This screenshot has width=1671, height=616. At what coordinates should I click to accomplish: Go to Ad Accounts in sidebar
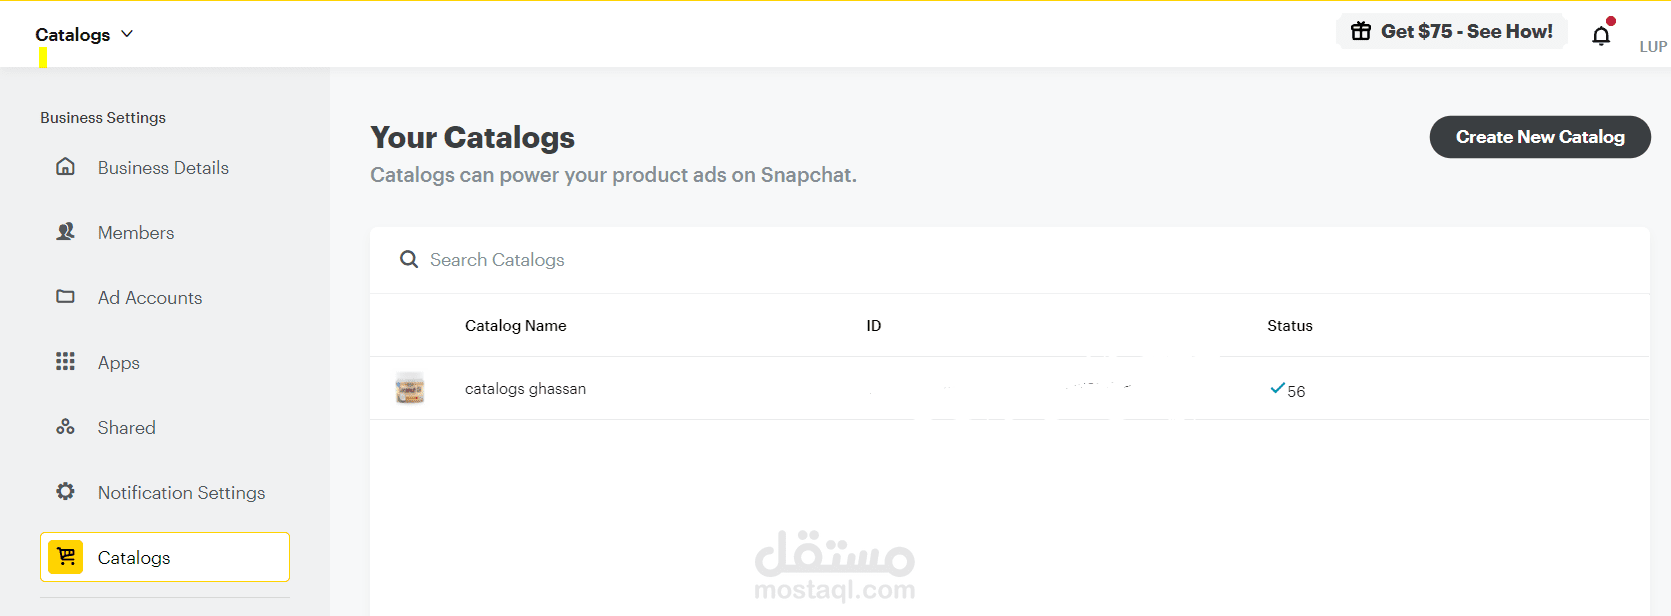point(150,298)
